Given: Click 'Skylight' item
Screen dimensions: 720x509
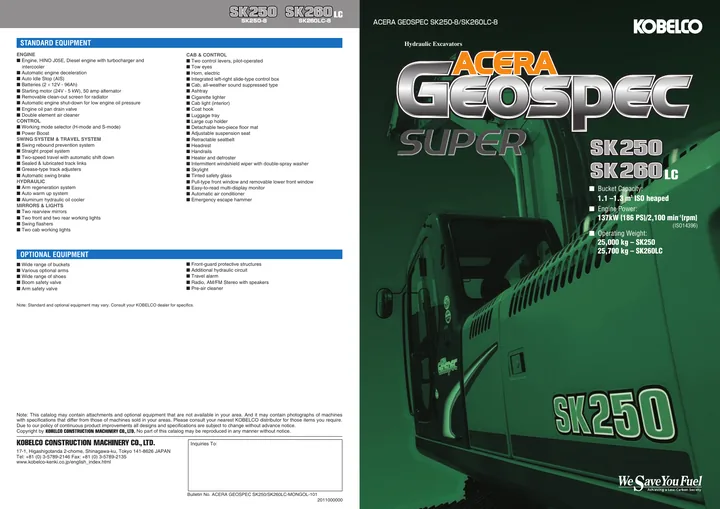Looking at the screenshot, I should 199,170.
